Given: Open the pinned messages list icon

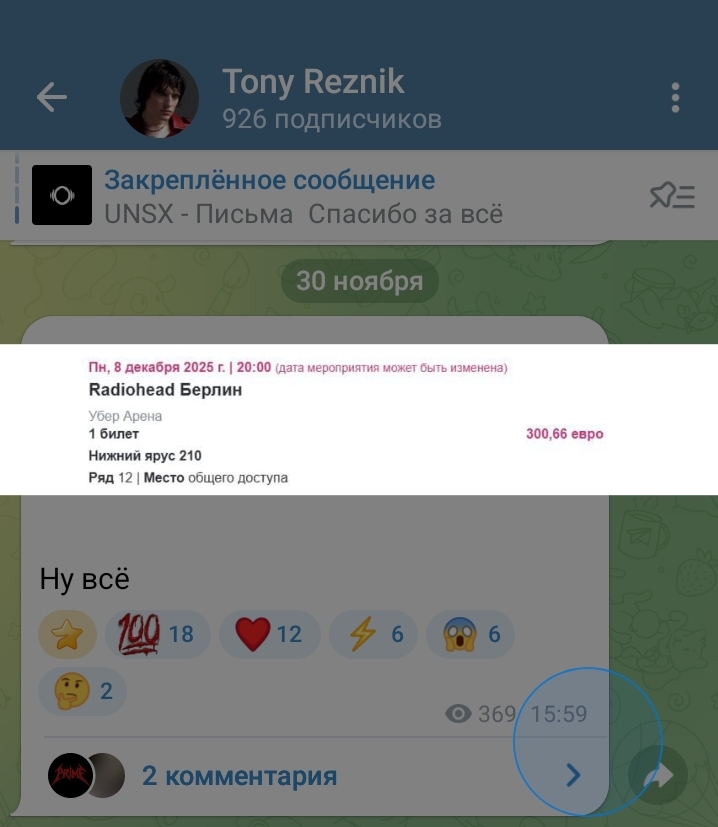Looking at the screenshot, I should pyautogui.click(x=673, y=196).
